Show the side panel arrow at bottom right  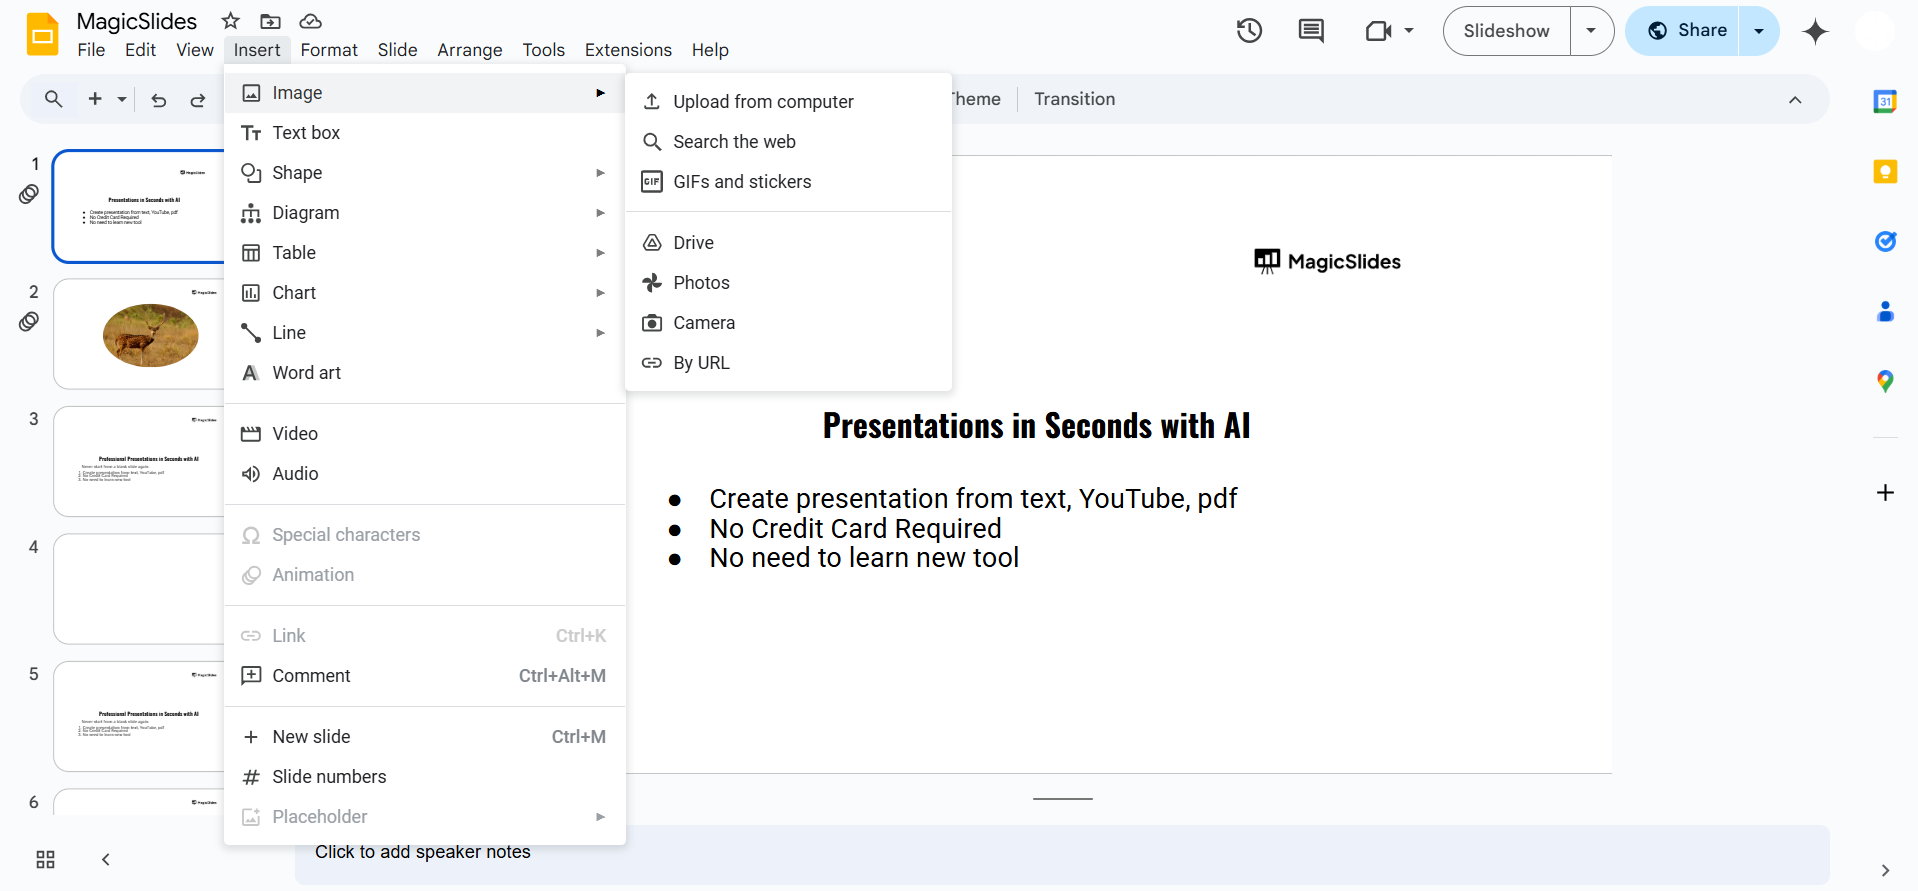click(1885, 870)
